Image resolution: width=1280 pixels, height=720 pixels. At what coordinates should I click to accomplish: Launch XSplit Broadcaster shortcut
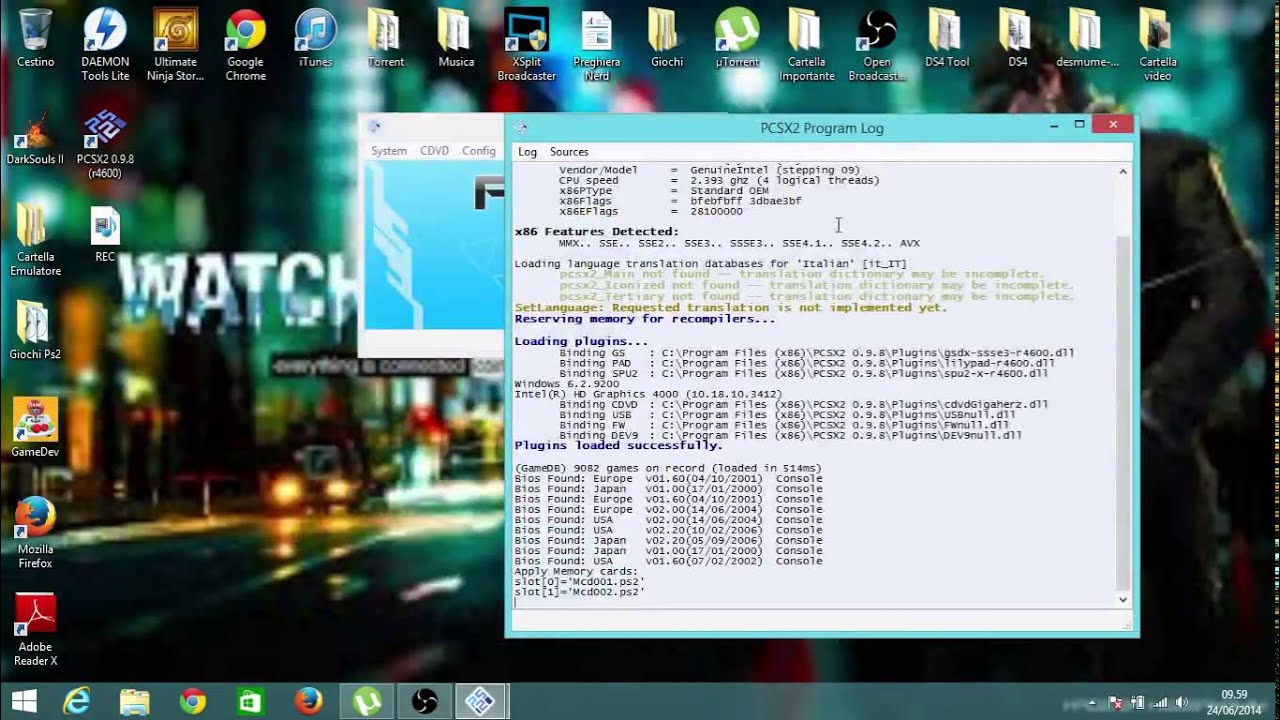(526, 45)
